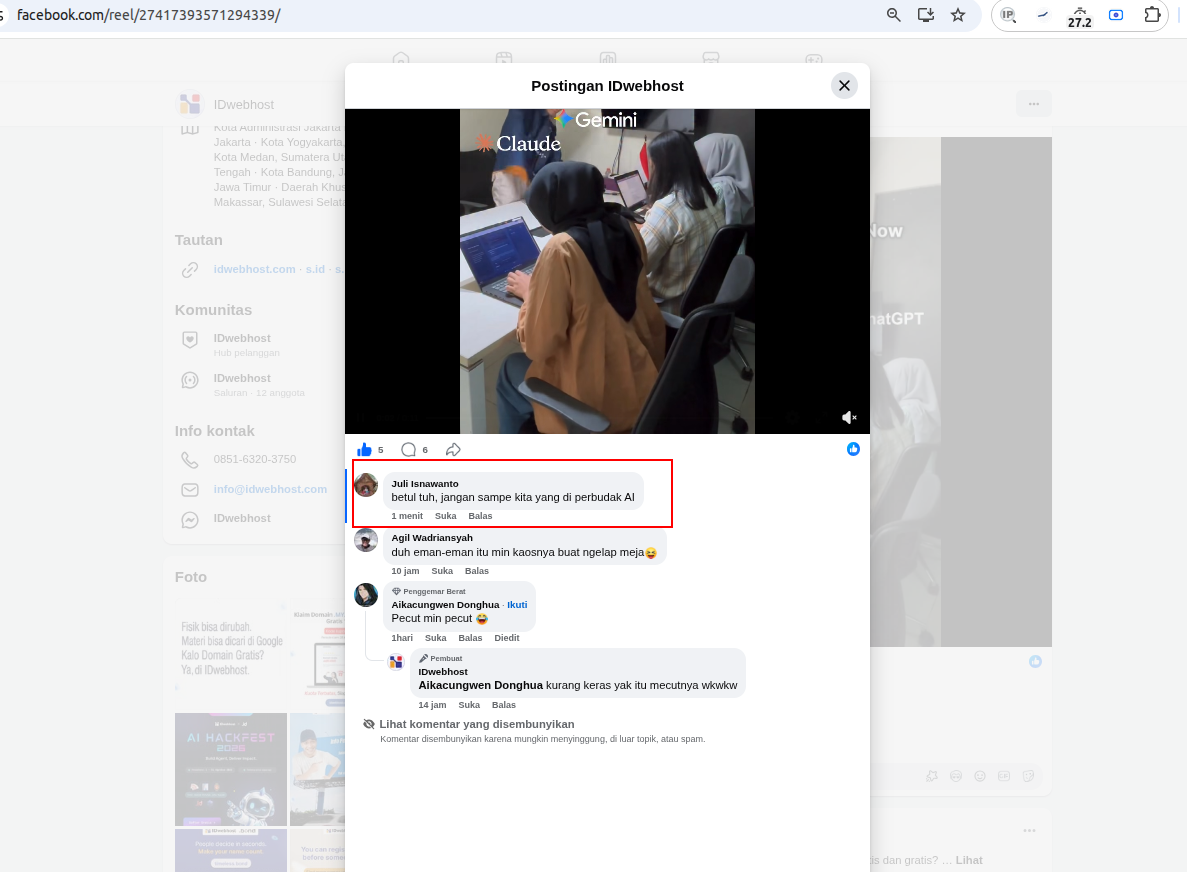Open the GIF icon in the comment box
Viewport: 1187px width, 872px height.
1004,776
